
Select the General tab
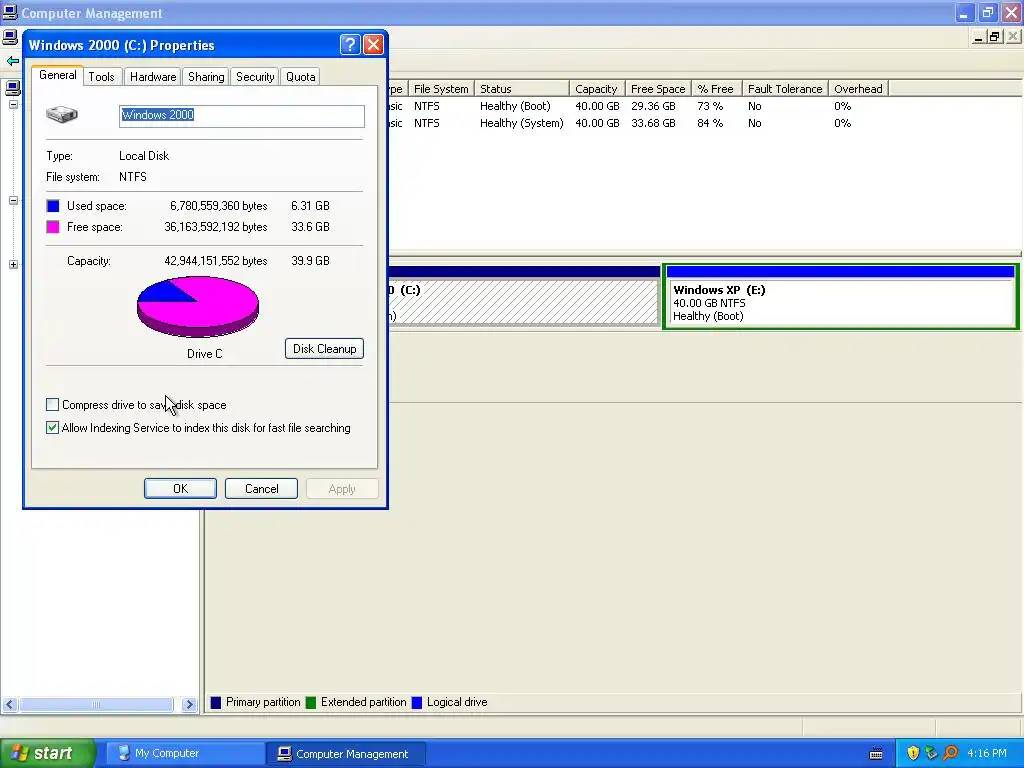57,75
